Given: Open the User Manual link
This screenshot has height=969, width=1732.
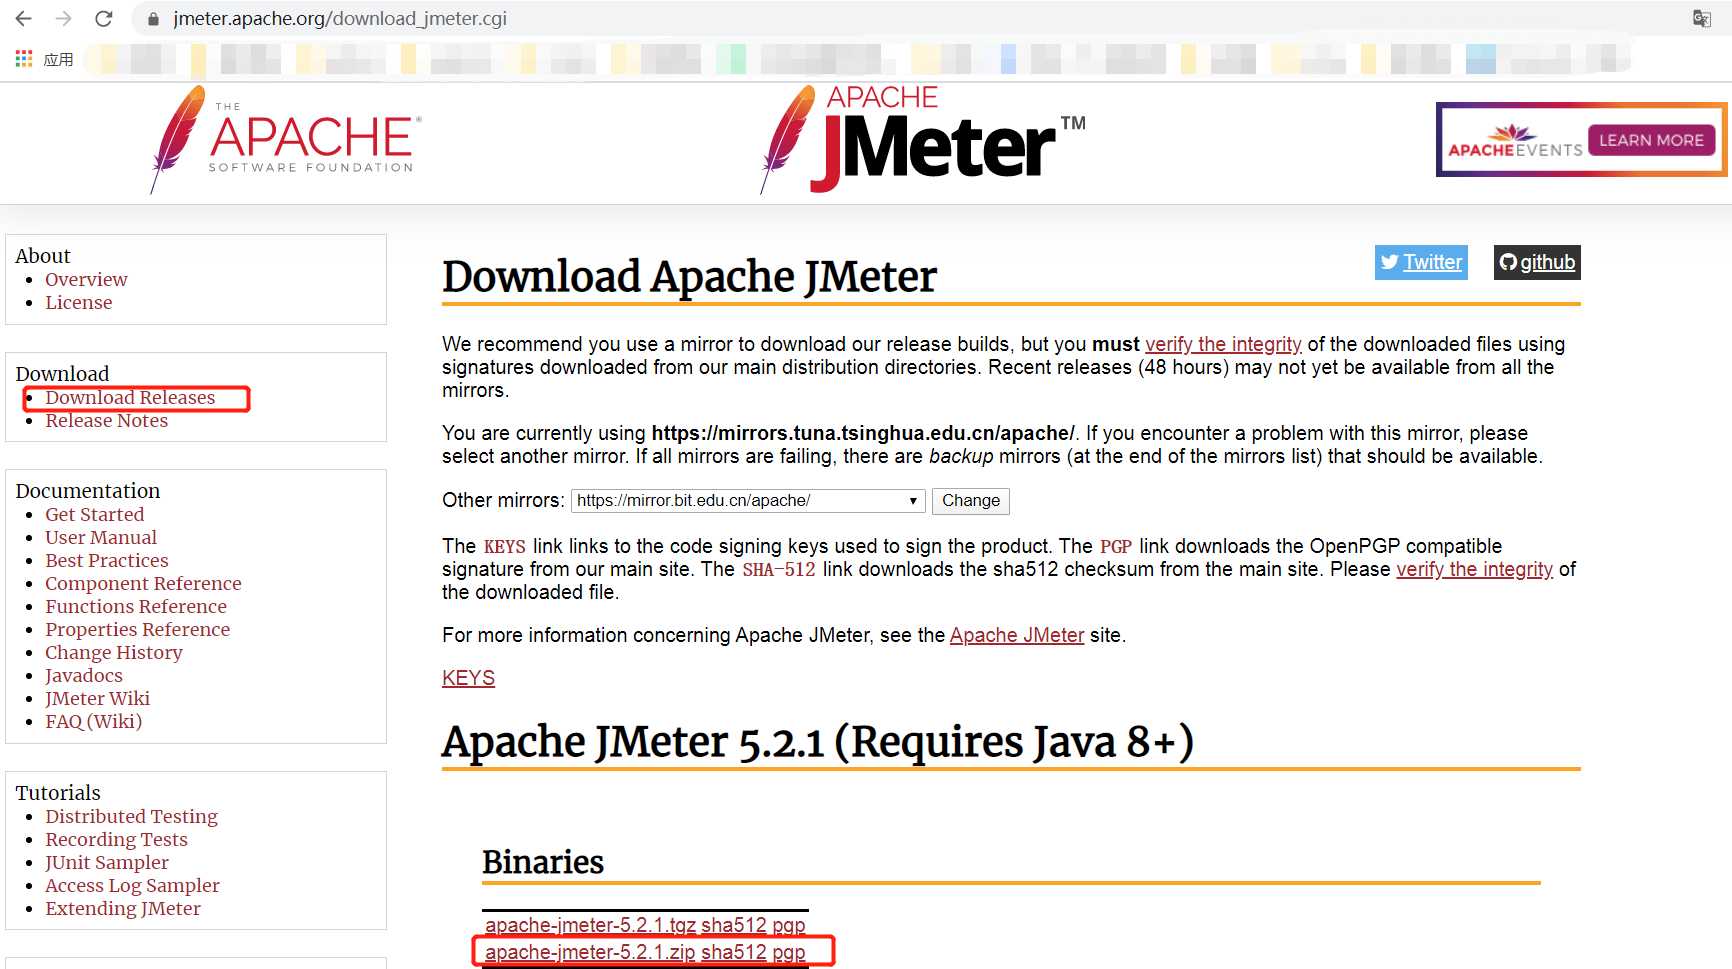Looking at the screenshot, I should pos(101,537).
